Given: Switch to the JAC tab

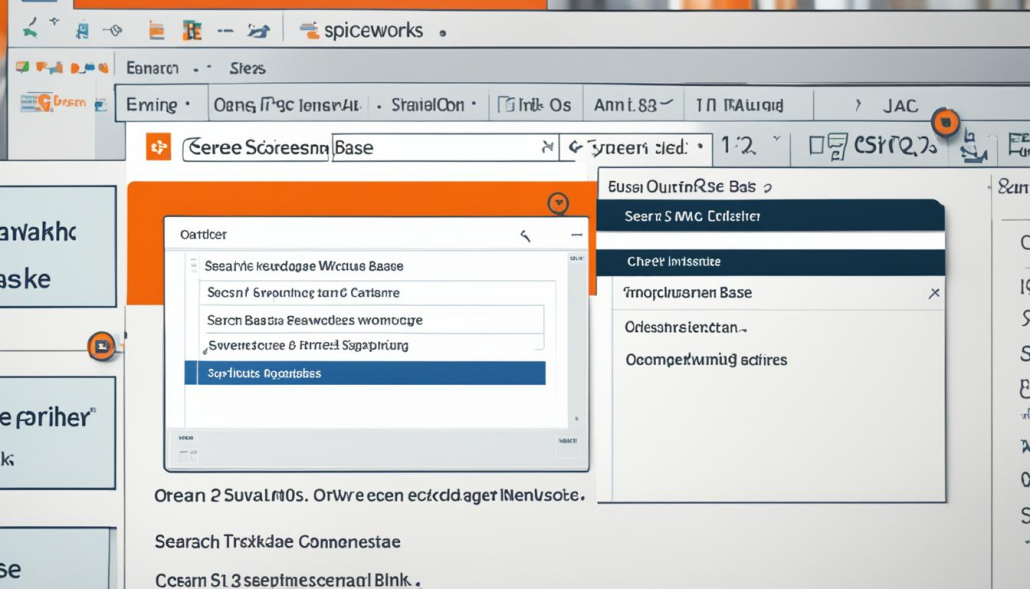Looking at the screenshot, I should pyautogui.click(x=900, y=105).
